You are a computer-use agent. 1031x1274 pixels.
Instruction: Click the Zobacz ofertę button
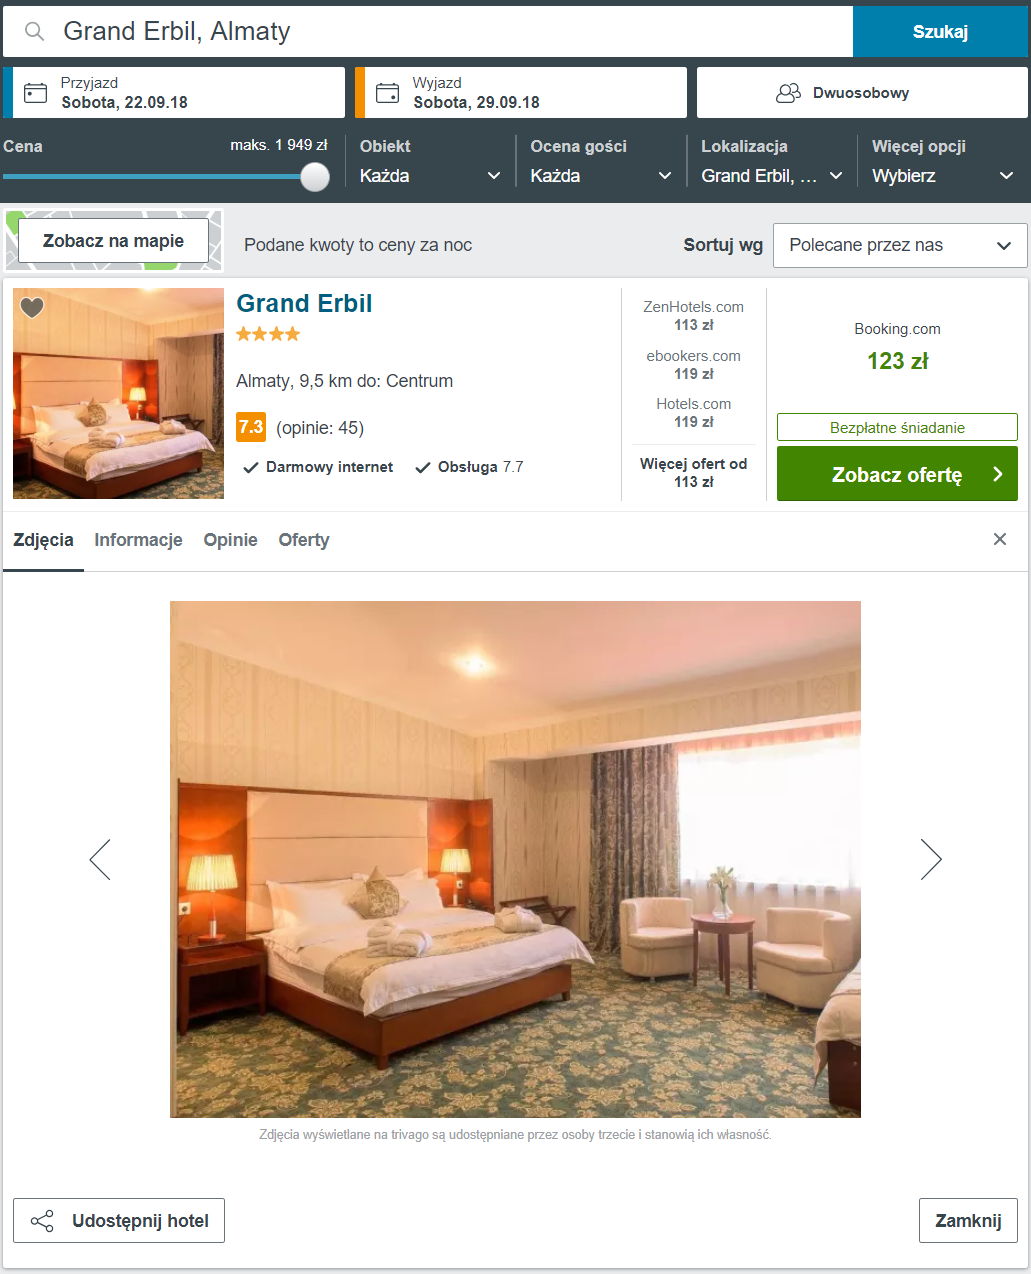[897, 474]
